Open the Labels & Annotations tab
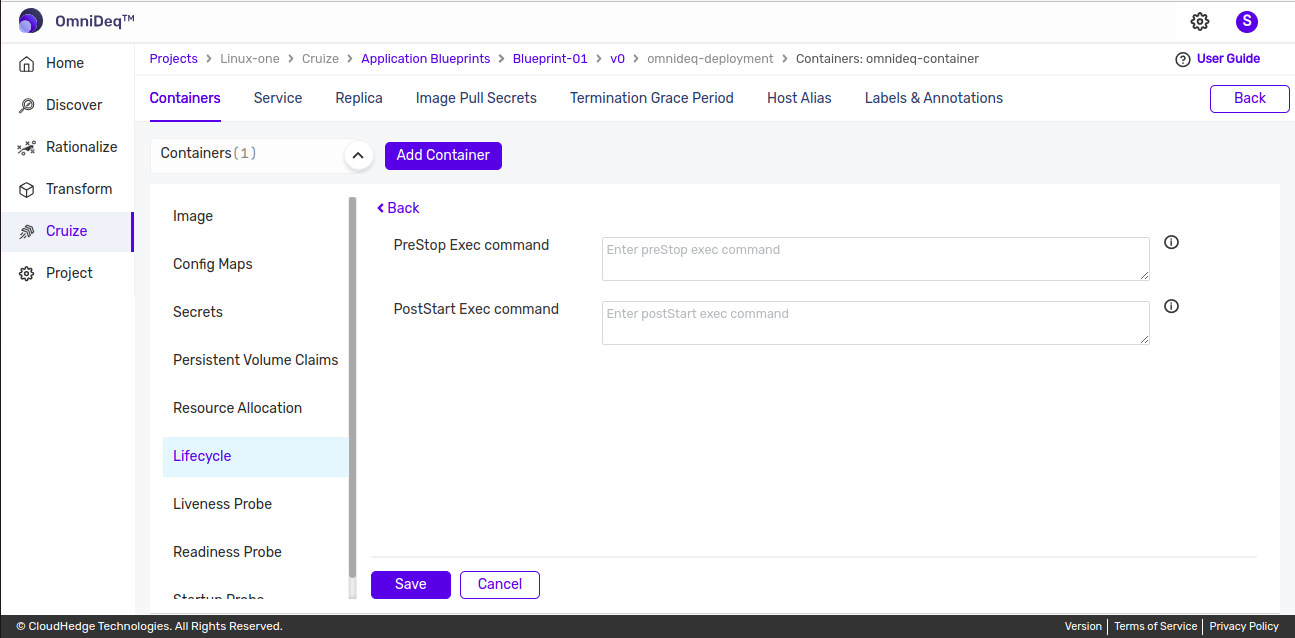The height and width of the screenshot is (638, 1295). click(934, 98)
